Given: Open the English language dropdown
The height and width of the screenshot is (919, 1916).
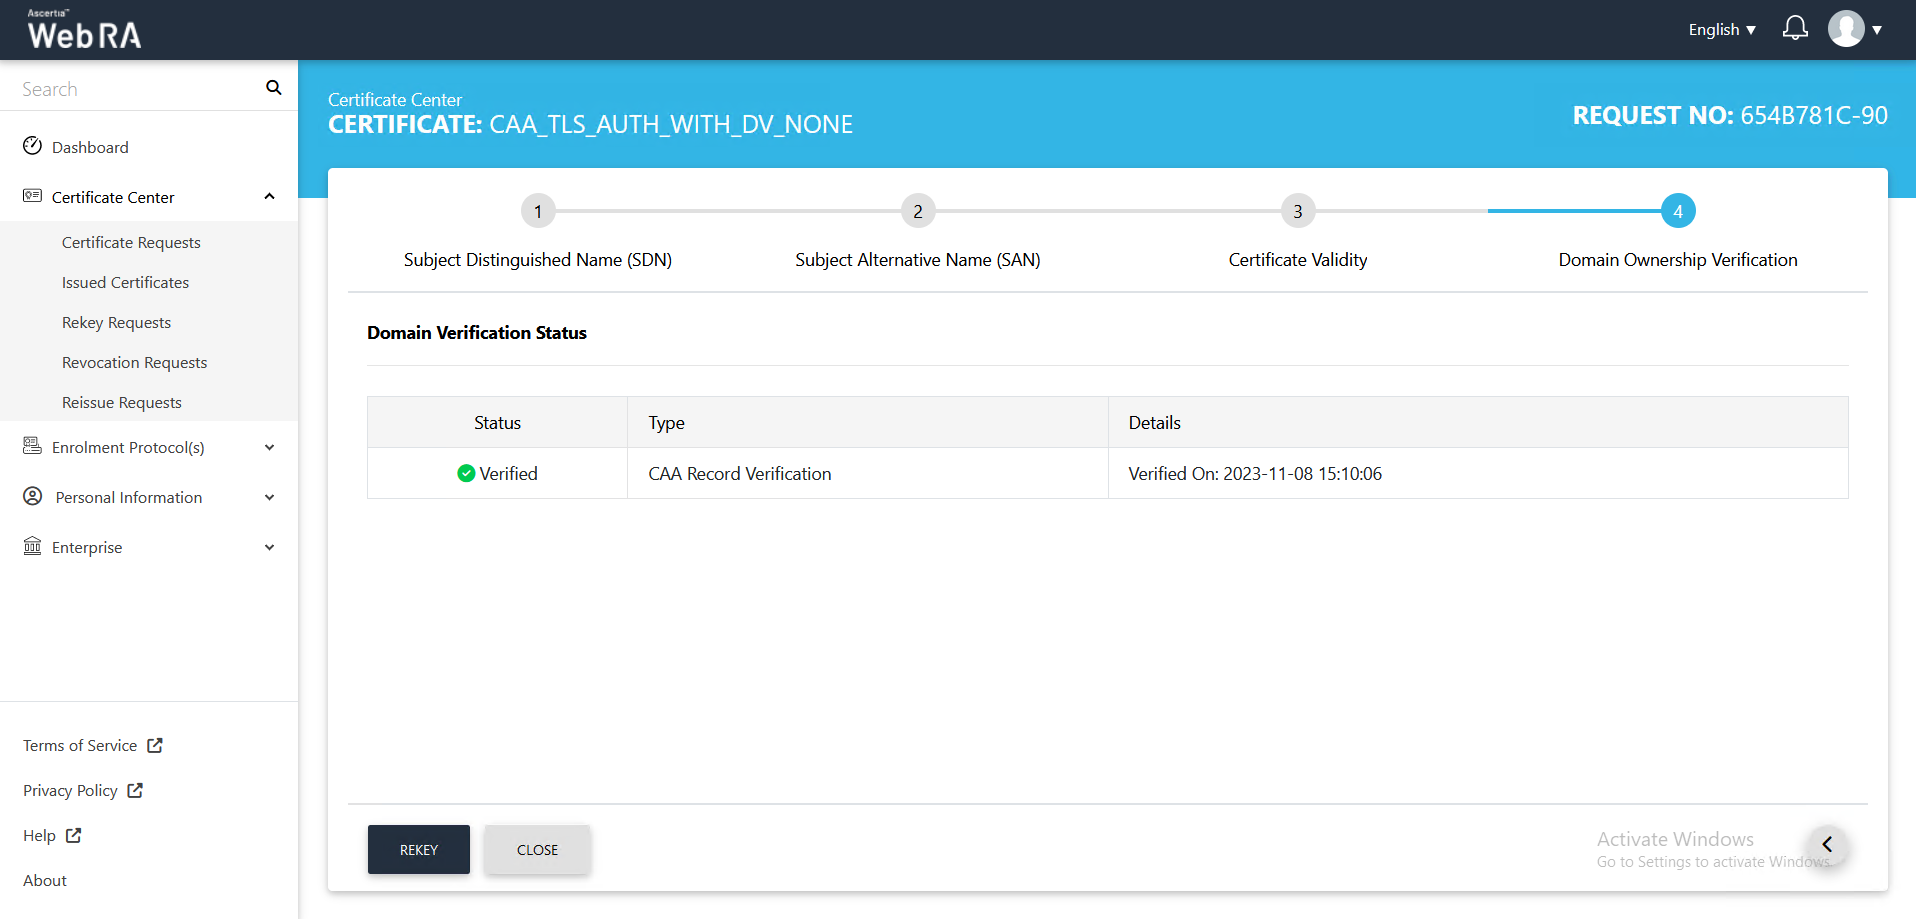Looking at the screenshot, I should [x=1721, y=30].
